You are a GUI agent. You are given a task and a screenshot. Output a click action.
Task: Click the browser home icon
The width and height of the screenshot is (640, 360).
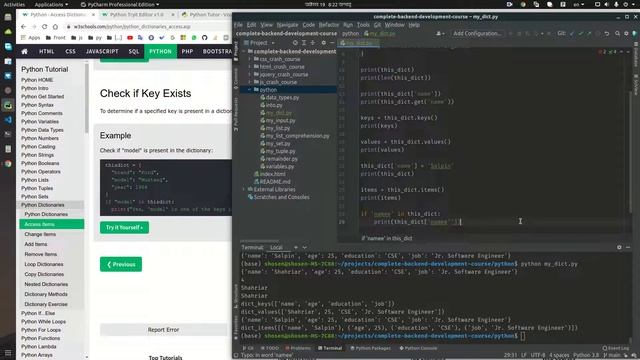(56, 27)
